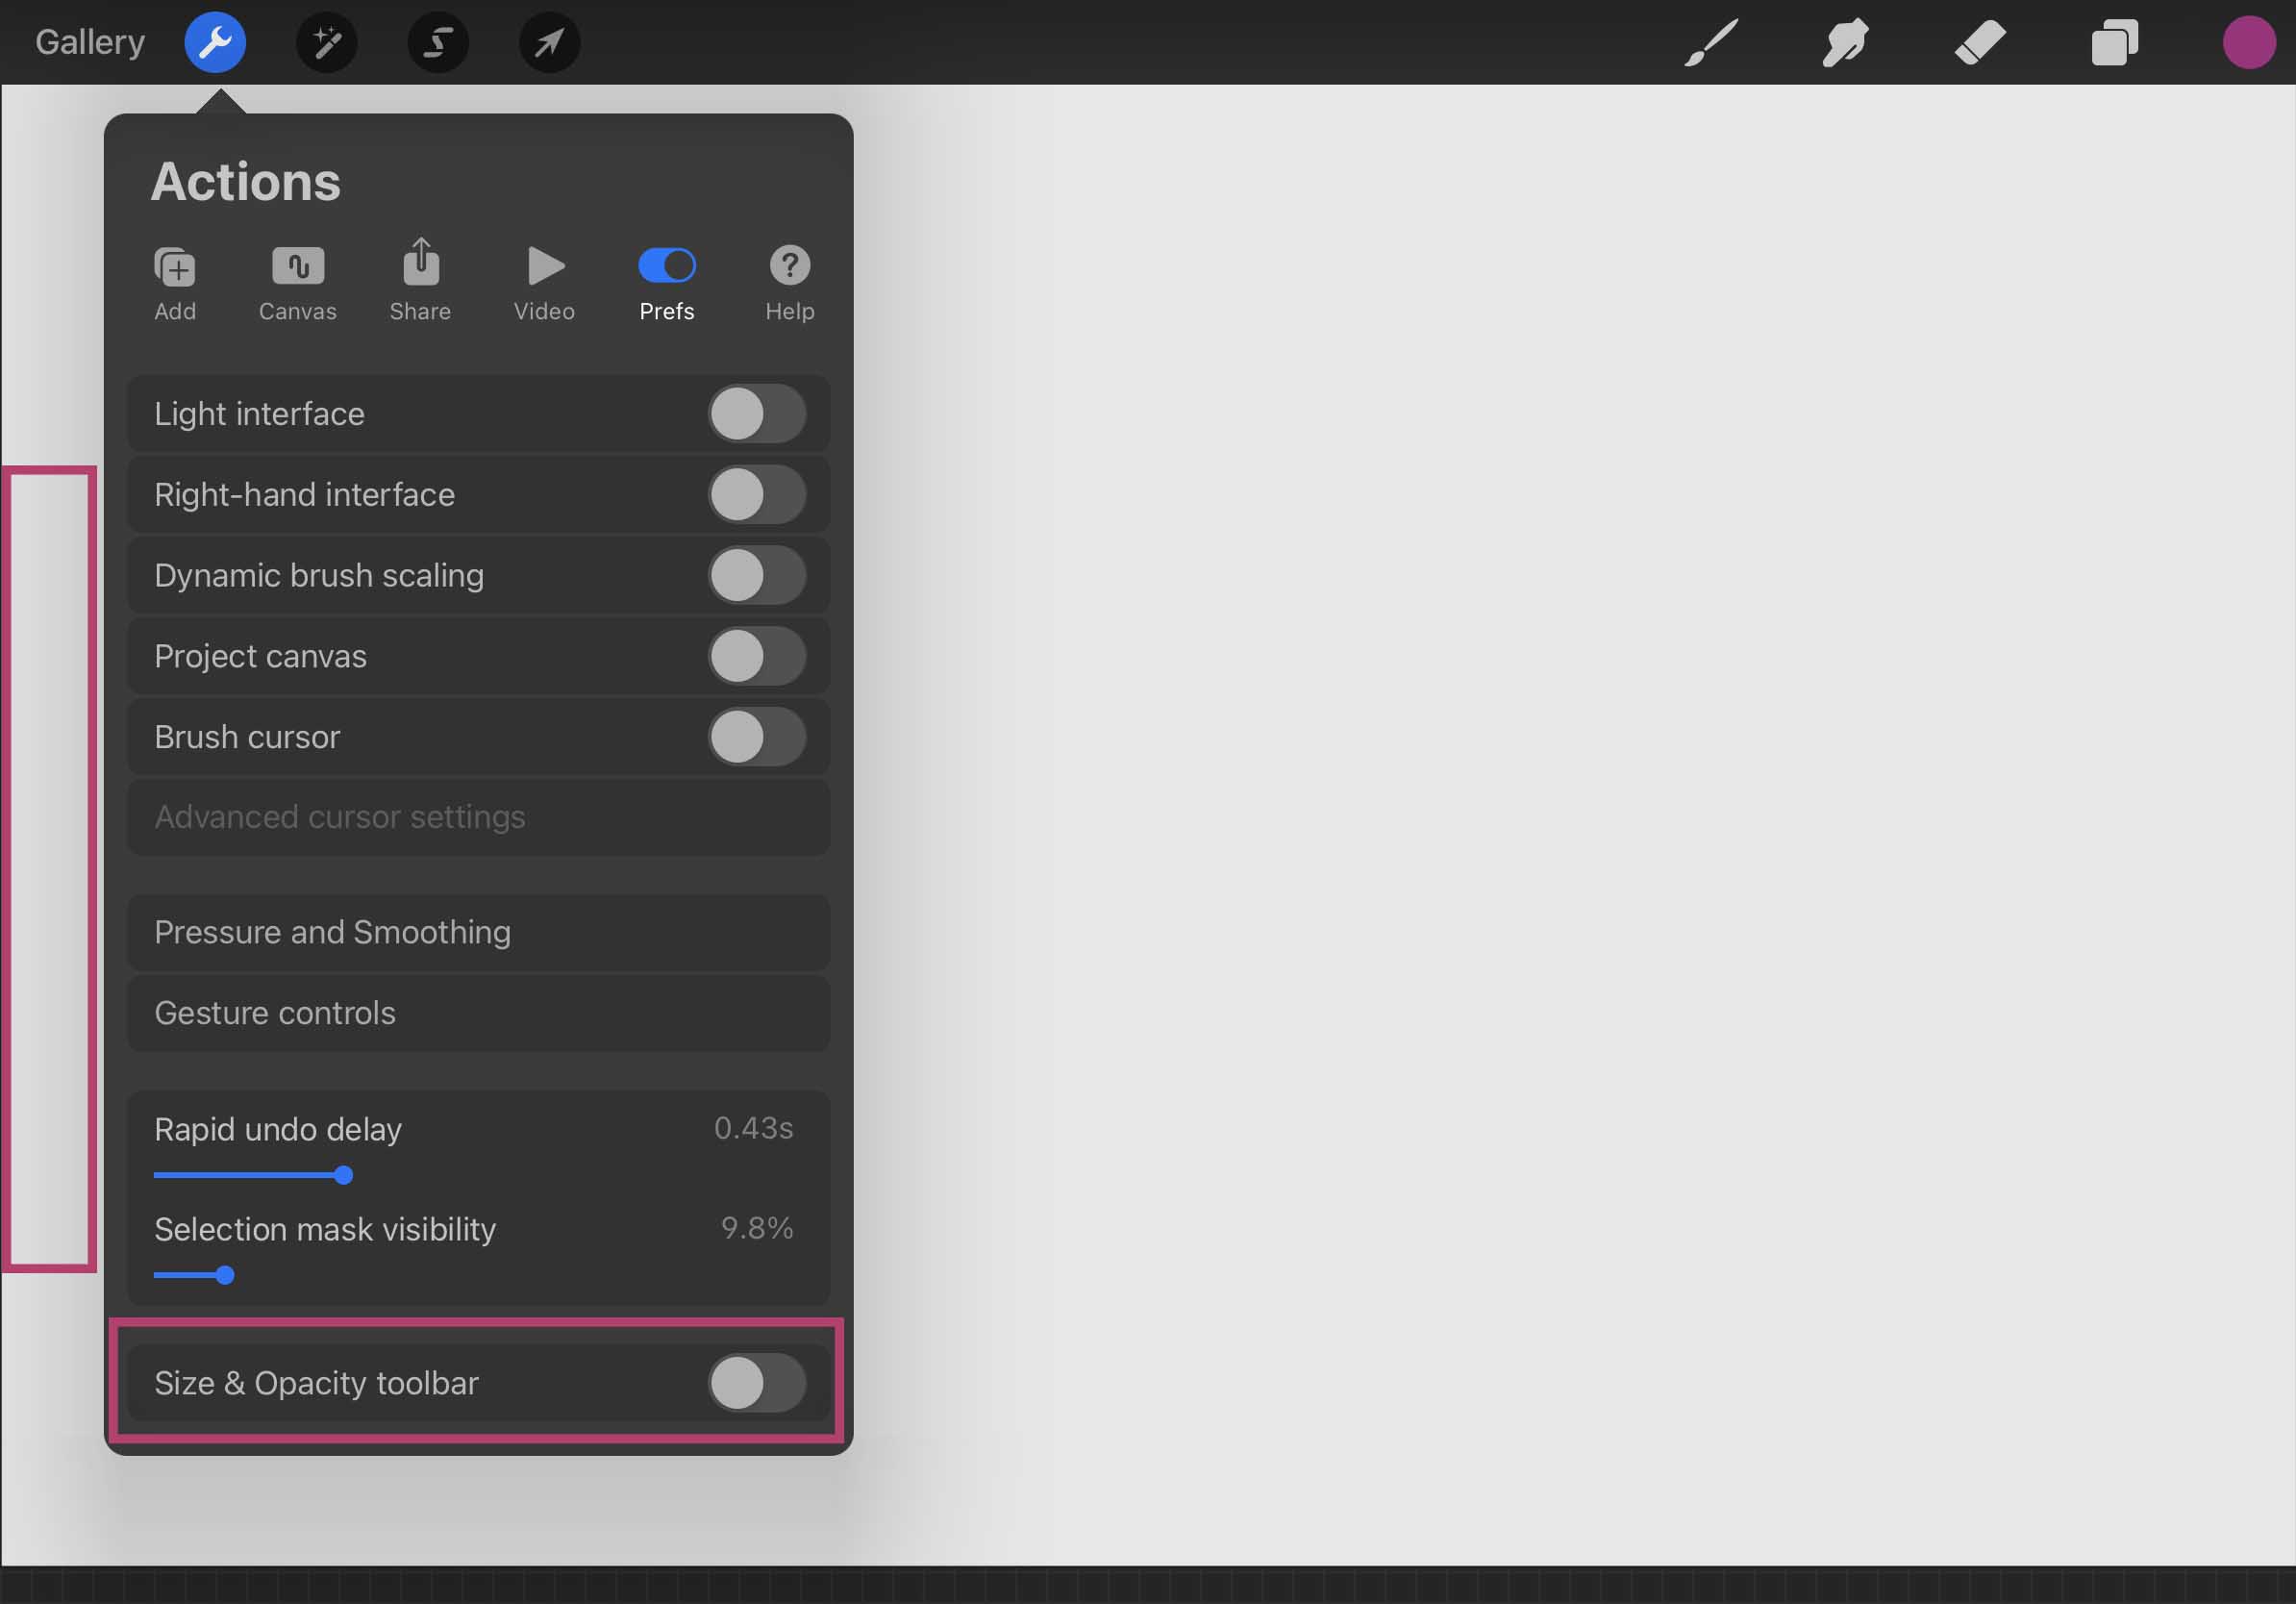Open the Layers panel
The height and width of the screenshot is (1604, 2296).
[x=2115, y=42]
